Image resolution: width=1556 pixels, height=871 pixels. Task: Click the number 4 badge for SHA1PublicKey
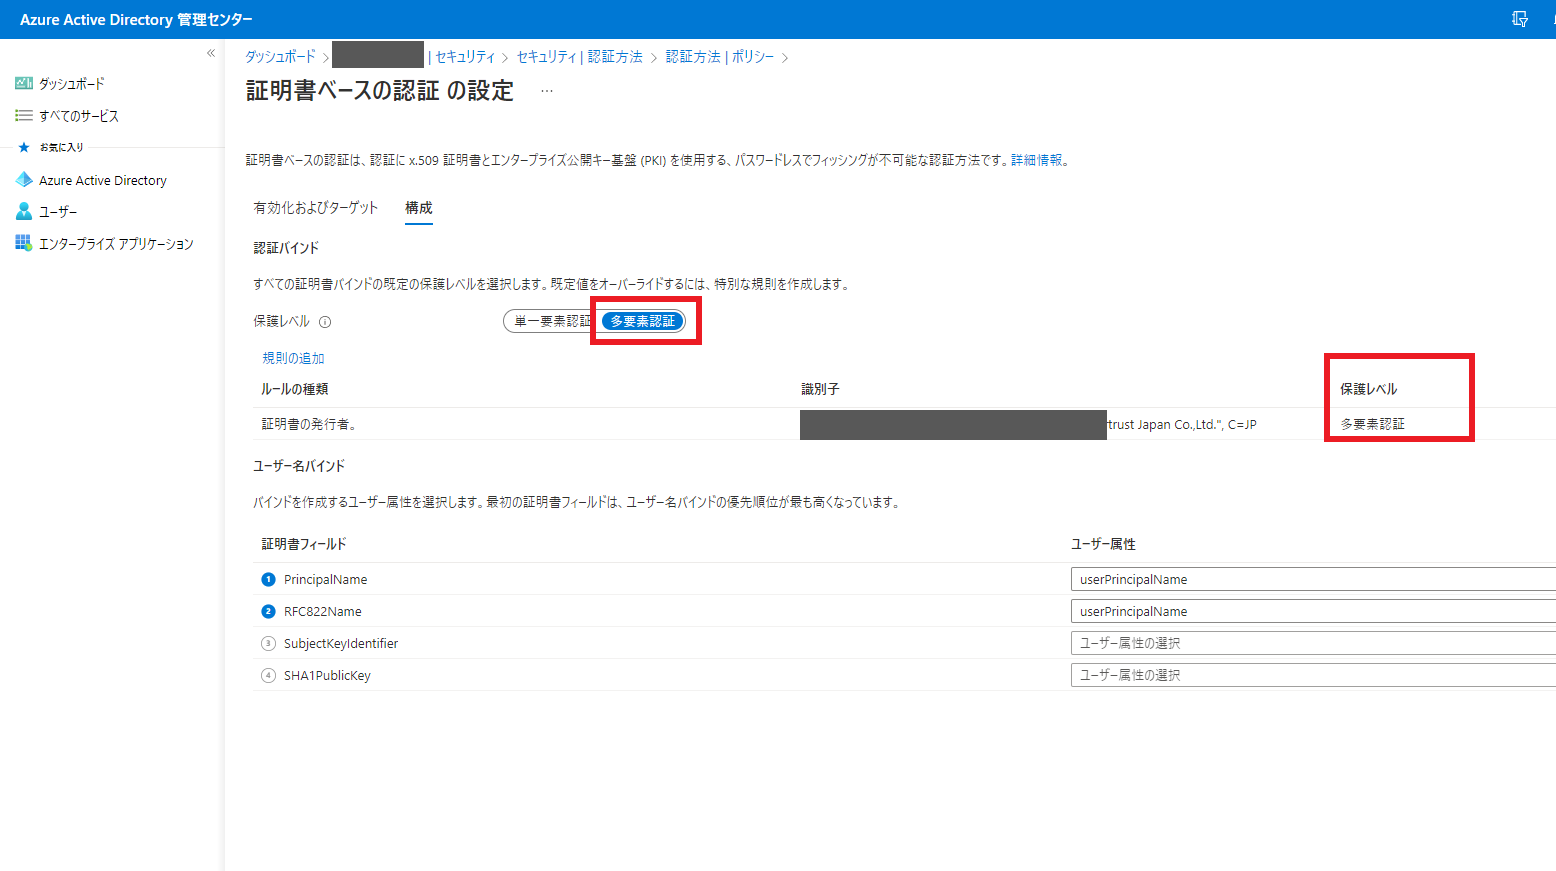click(x=268, y=675)
